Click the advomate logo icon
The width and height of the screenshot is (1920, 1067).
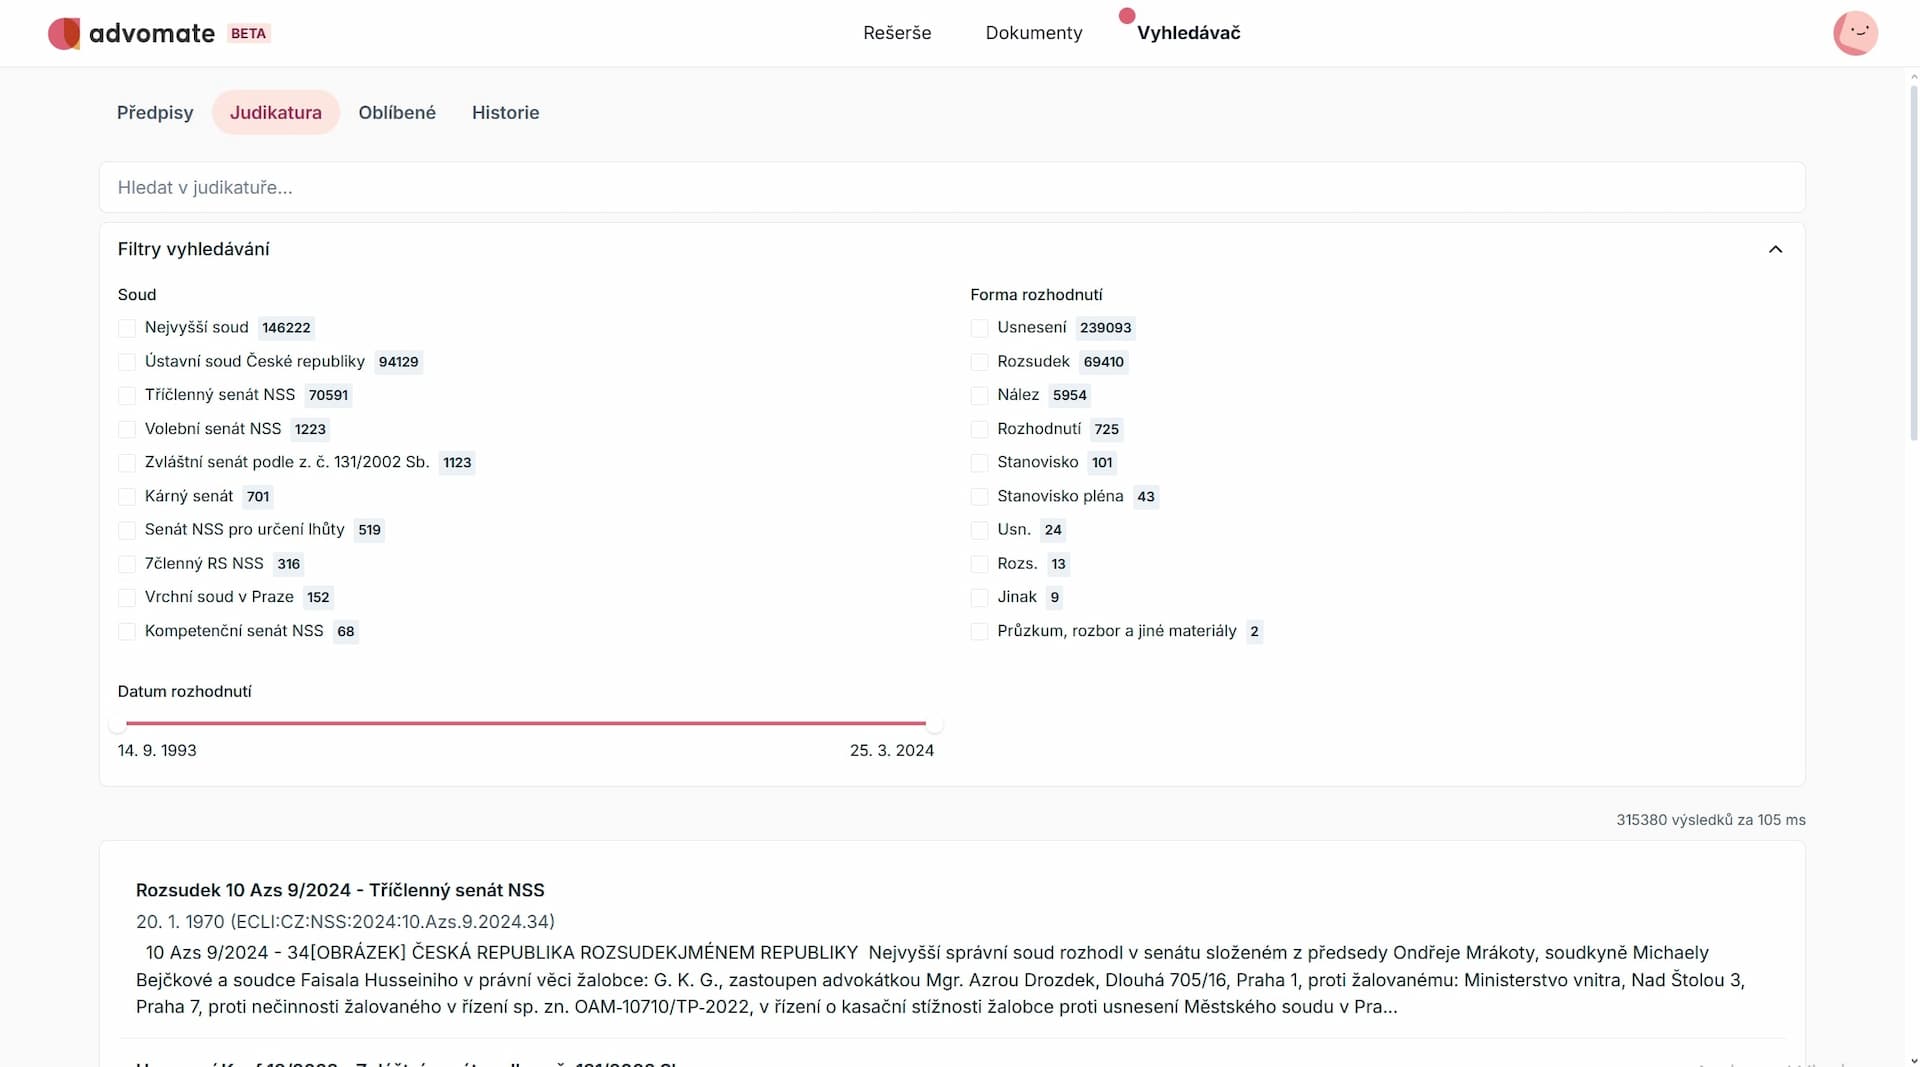(x=64, y=33)
